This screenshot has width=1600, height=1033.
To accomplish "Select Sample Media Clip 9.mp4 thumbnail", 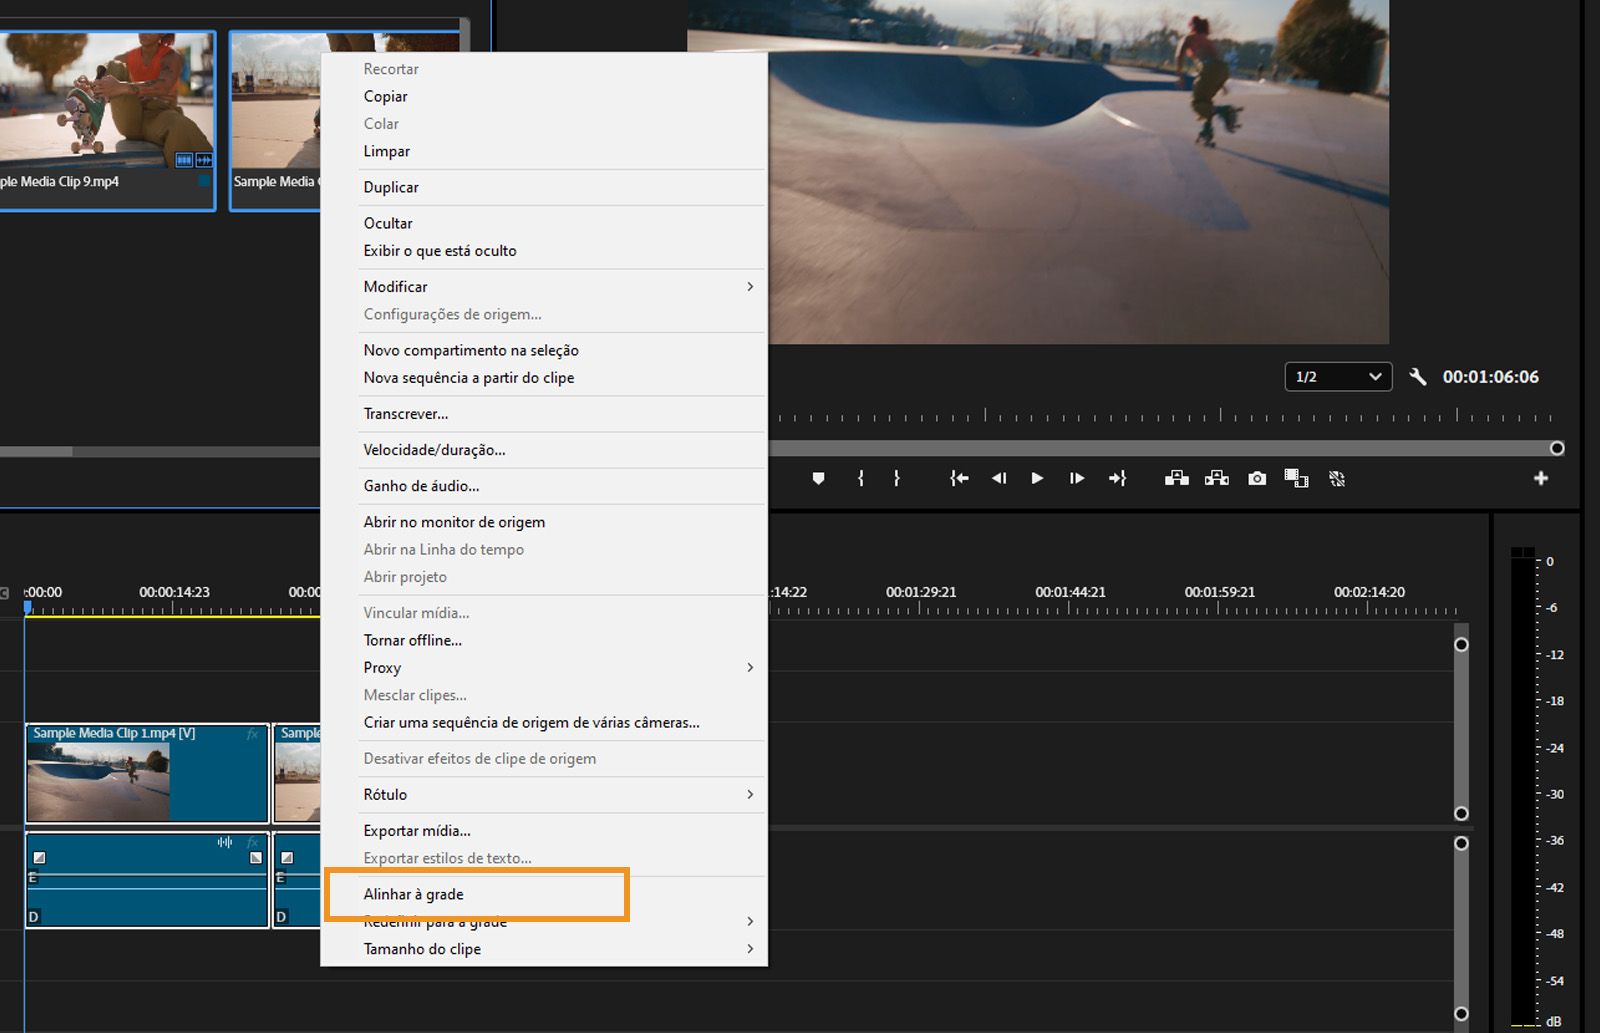I will point(106,100).
